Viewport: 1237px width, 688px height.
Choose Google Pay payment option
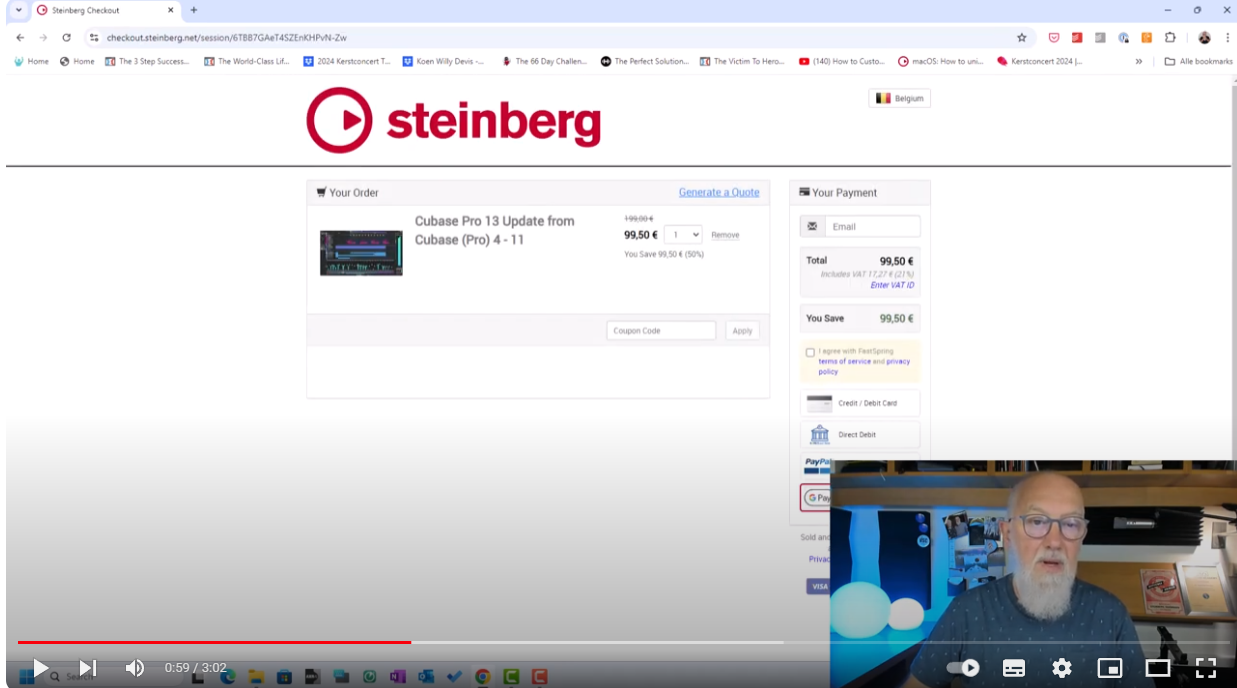817,497
